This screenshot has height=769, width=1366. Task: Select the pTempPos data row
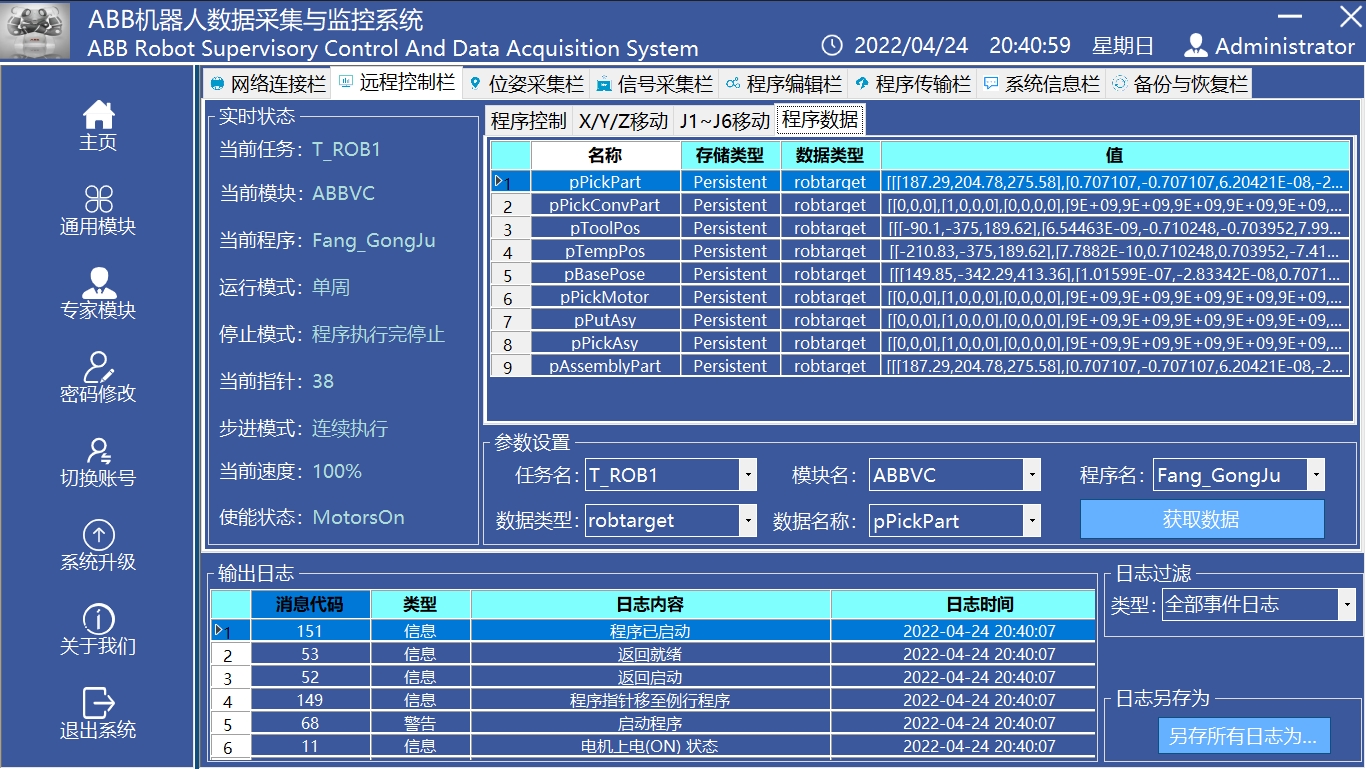[920, 251]
